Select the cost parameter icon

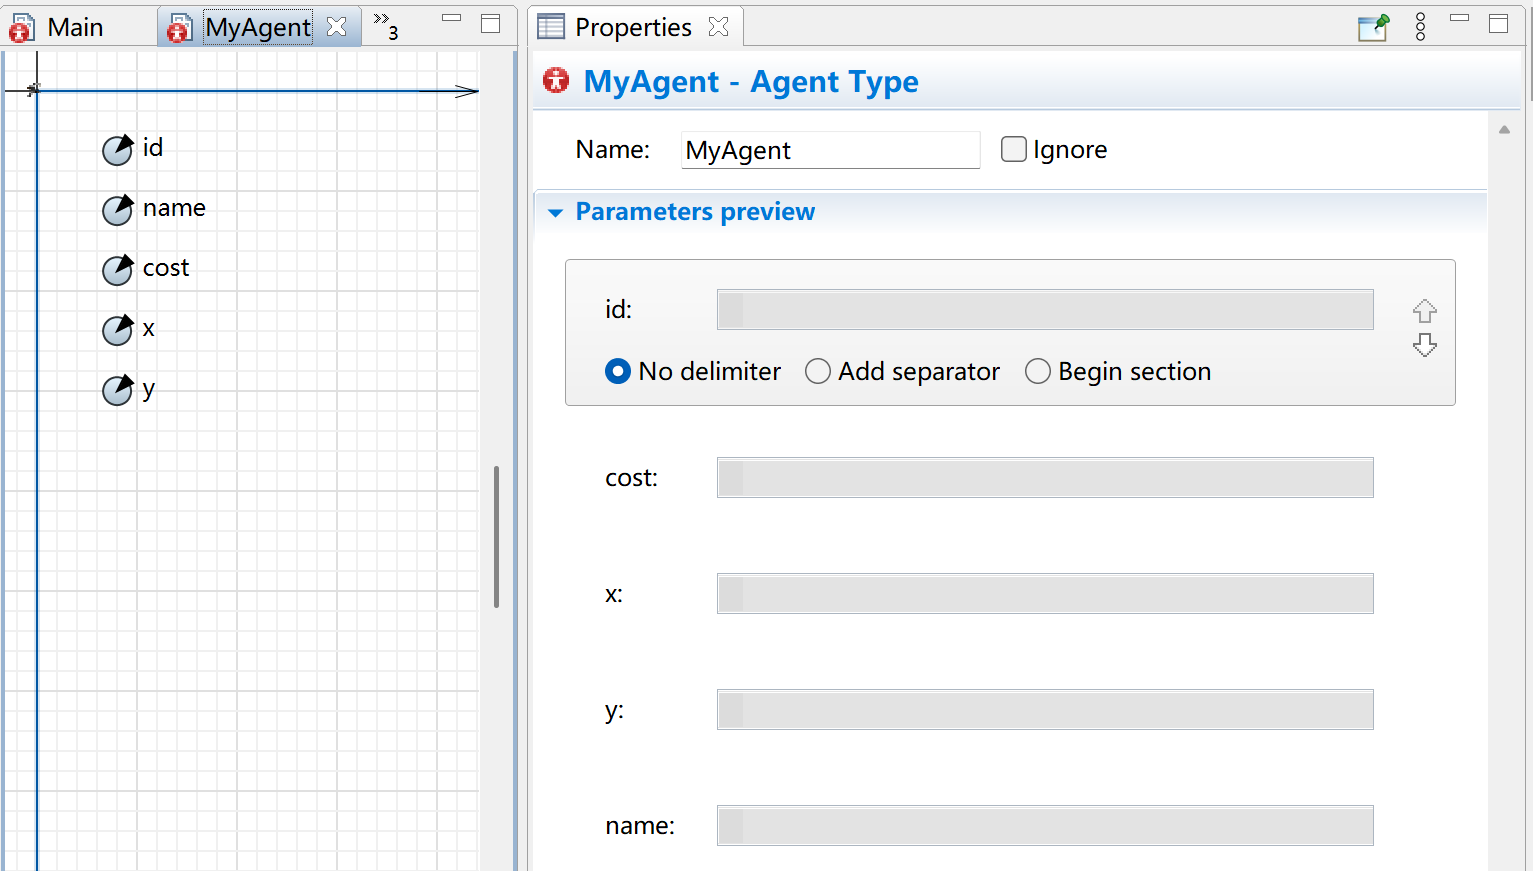117,269
